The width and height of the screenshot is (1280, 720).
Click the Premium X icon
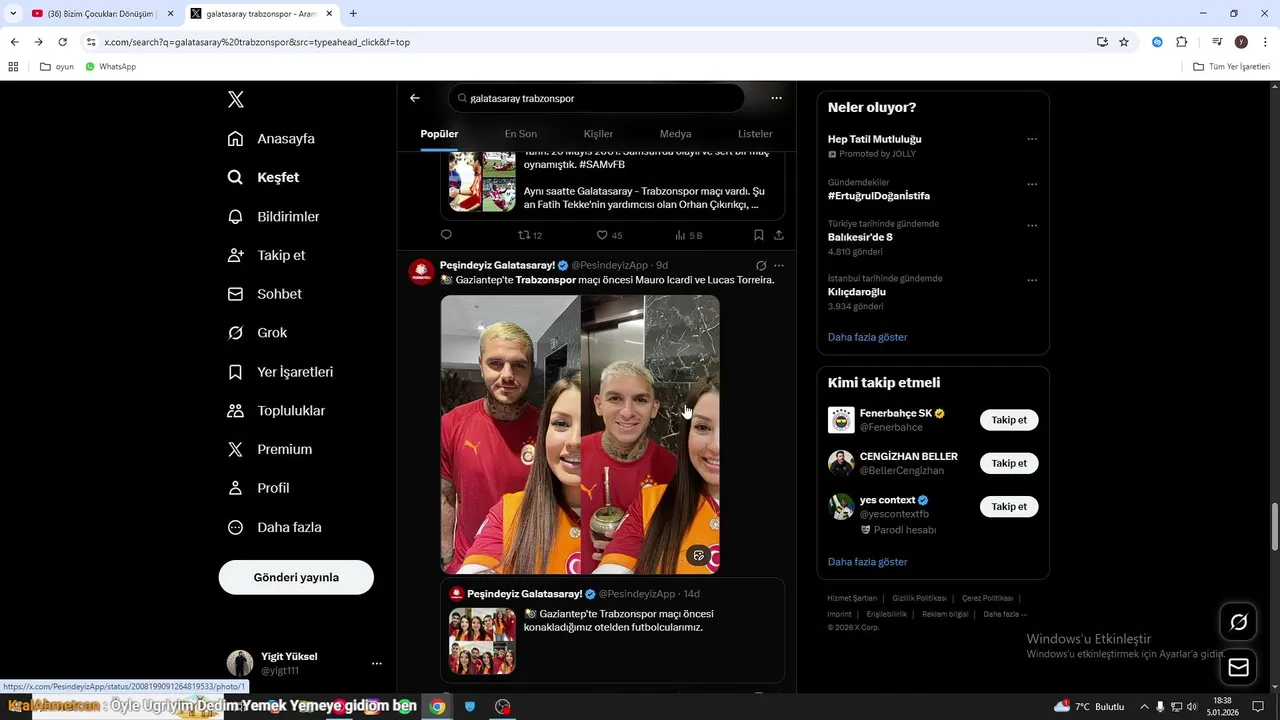pyautogui.click(x=235, y=450)
